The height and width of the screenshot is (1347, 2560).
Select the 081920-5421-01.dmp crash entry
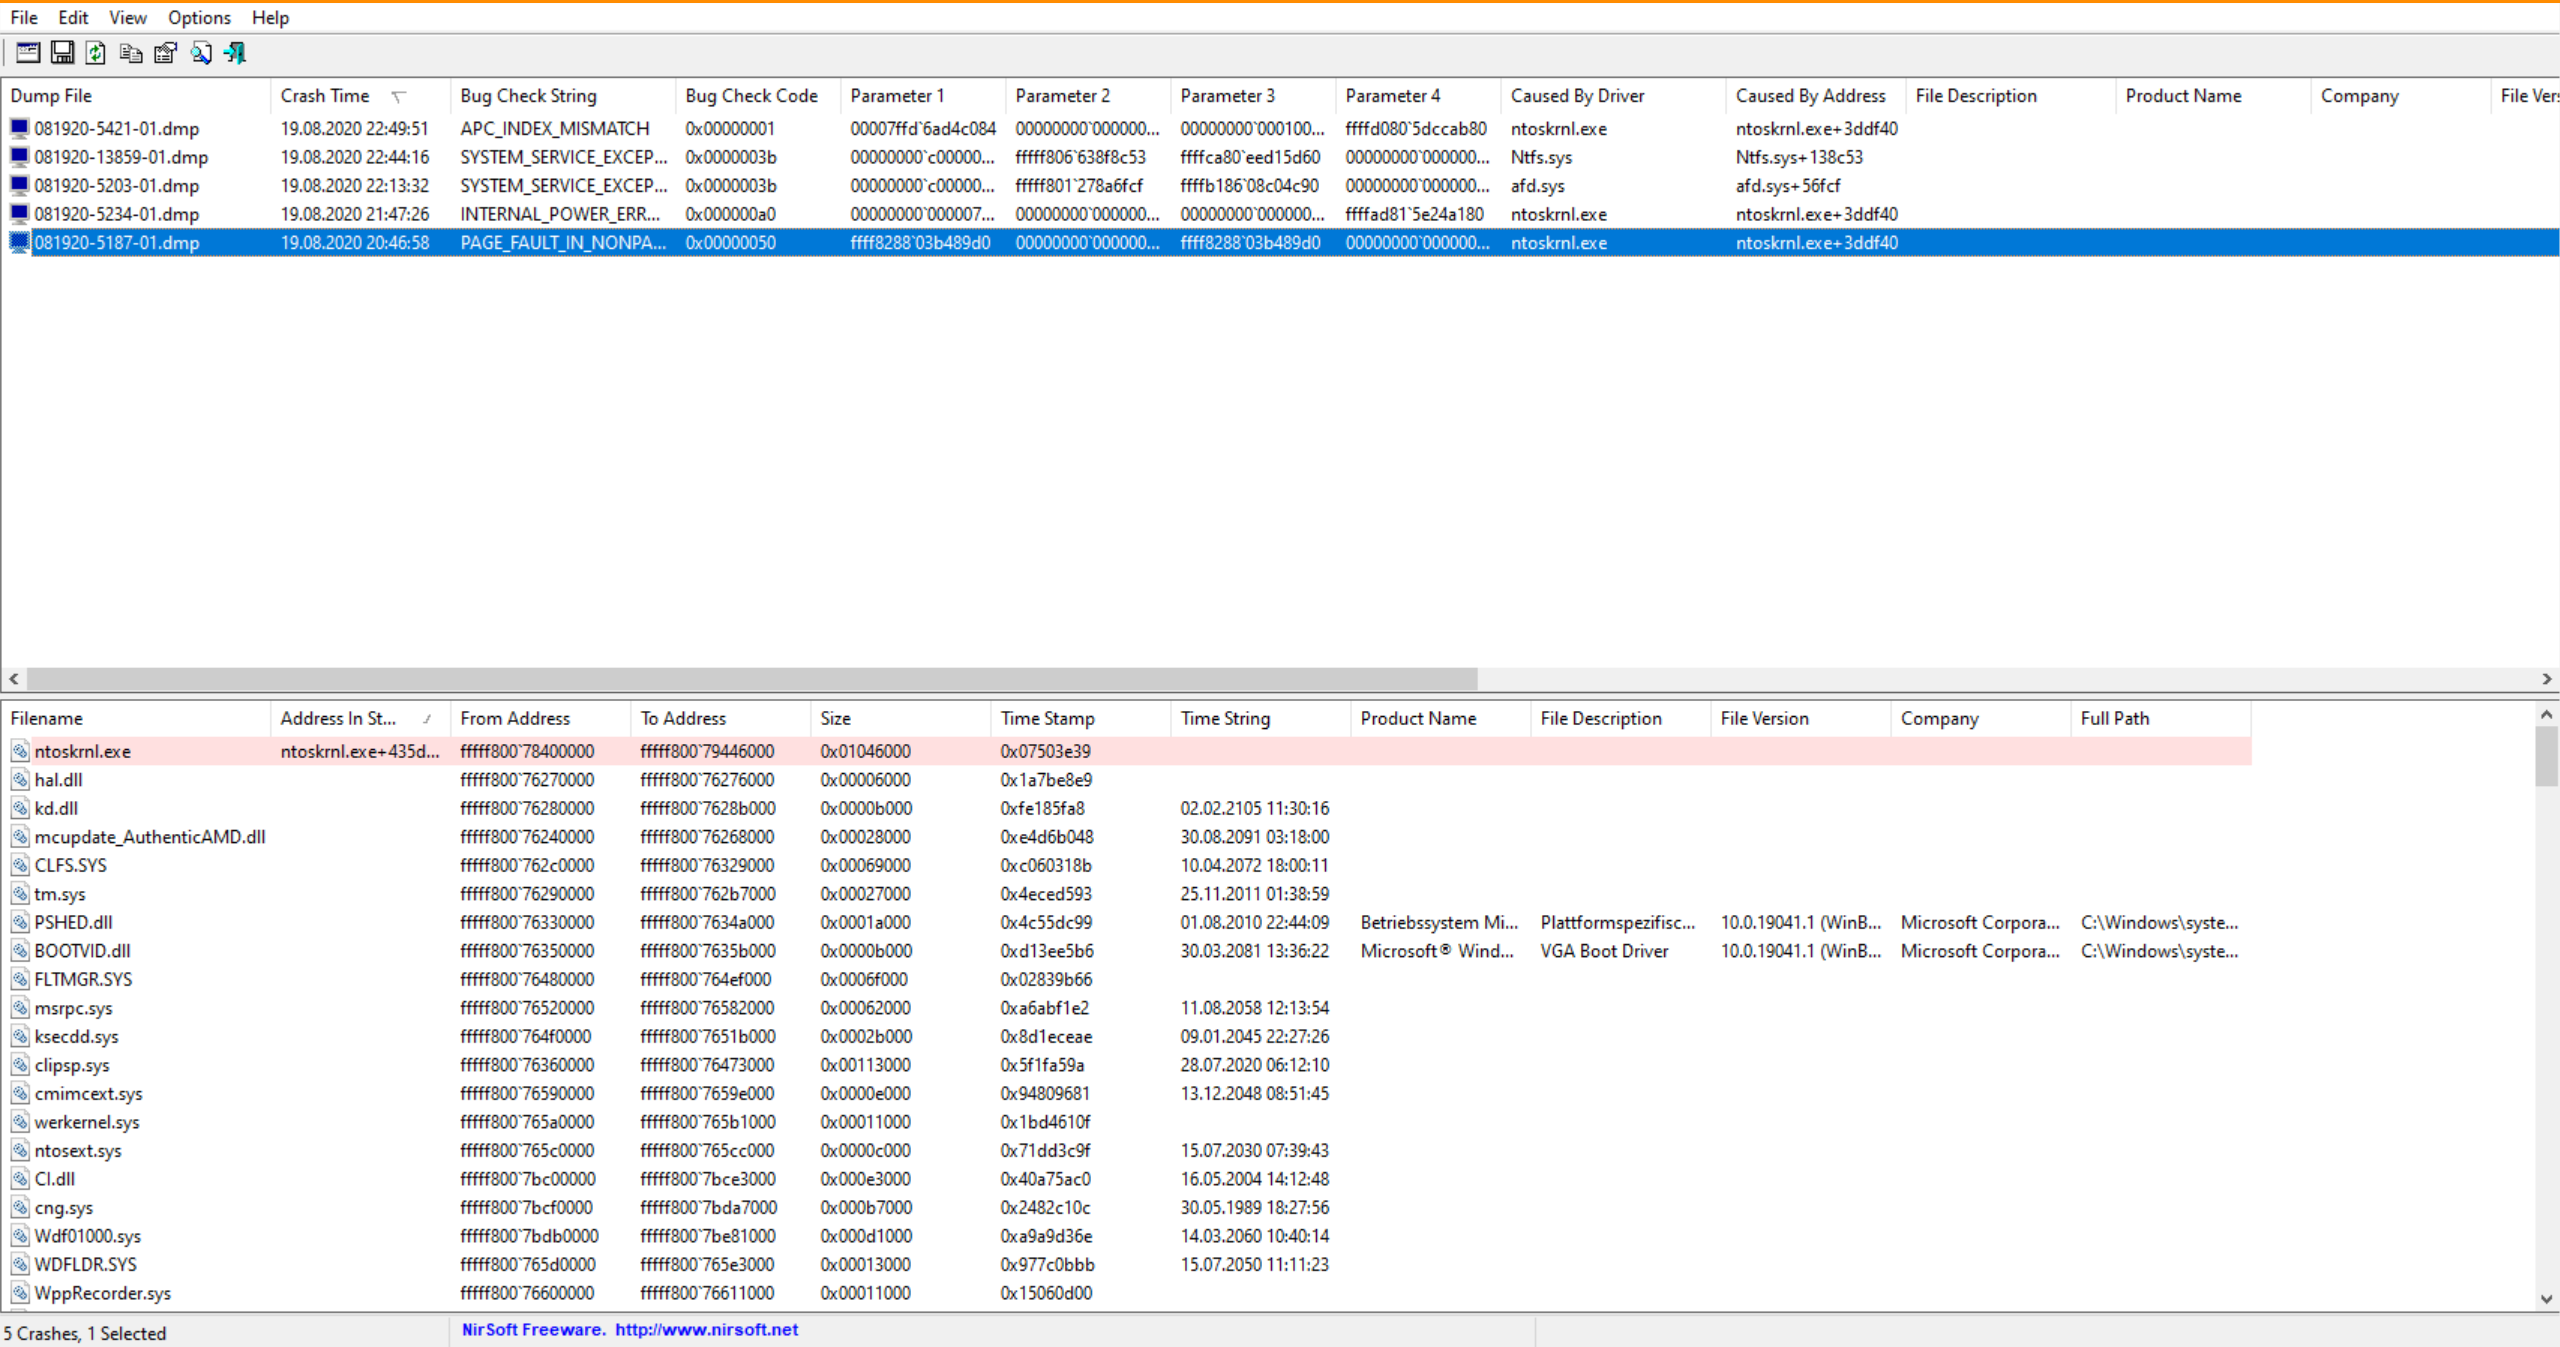[116, 129]
